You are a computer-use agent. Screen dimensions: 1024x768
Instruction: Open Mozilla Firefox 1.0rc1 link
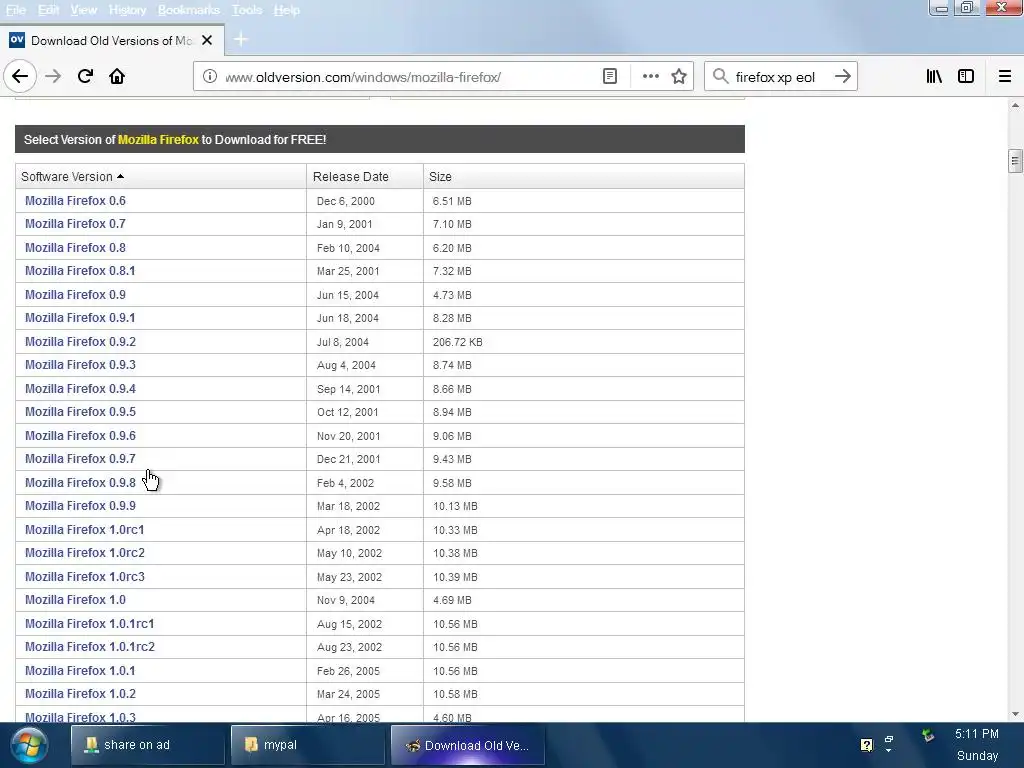84,530
